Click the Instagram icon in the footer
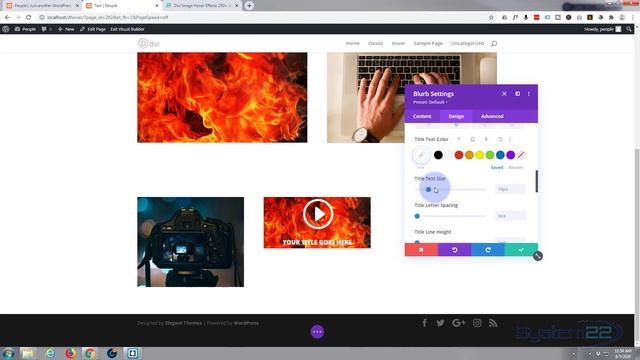Viewport: 640px width, 360px height. click(477, 323)
